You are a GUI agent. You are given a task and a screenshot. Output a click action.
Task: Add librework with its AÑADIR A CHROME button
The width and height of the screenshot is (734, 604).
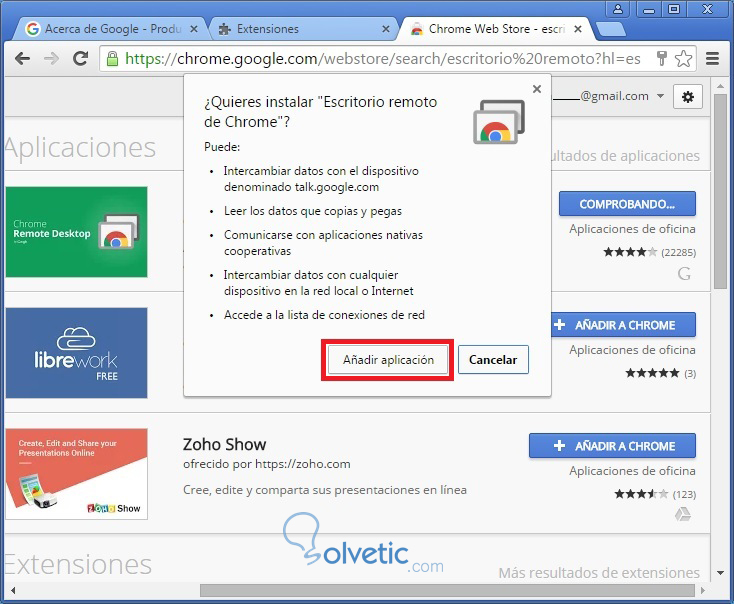(623, 325)
